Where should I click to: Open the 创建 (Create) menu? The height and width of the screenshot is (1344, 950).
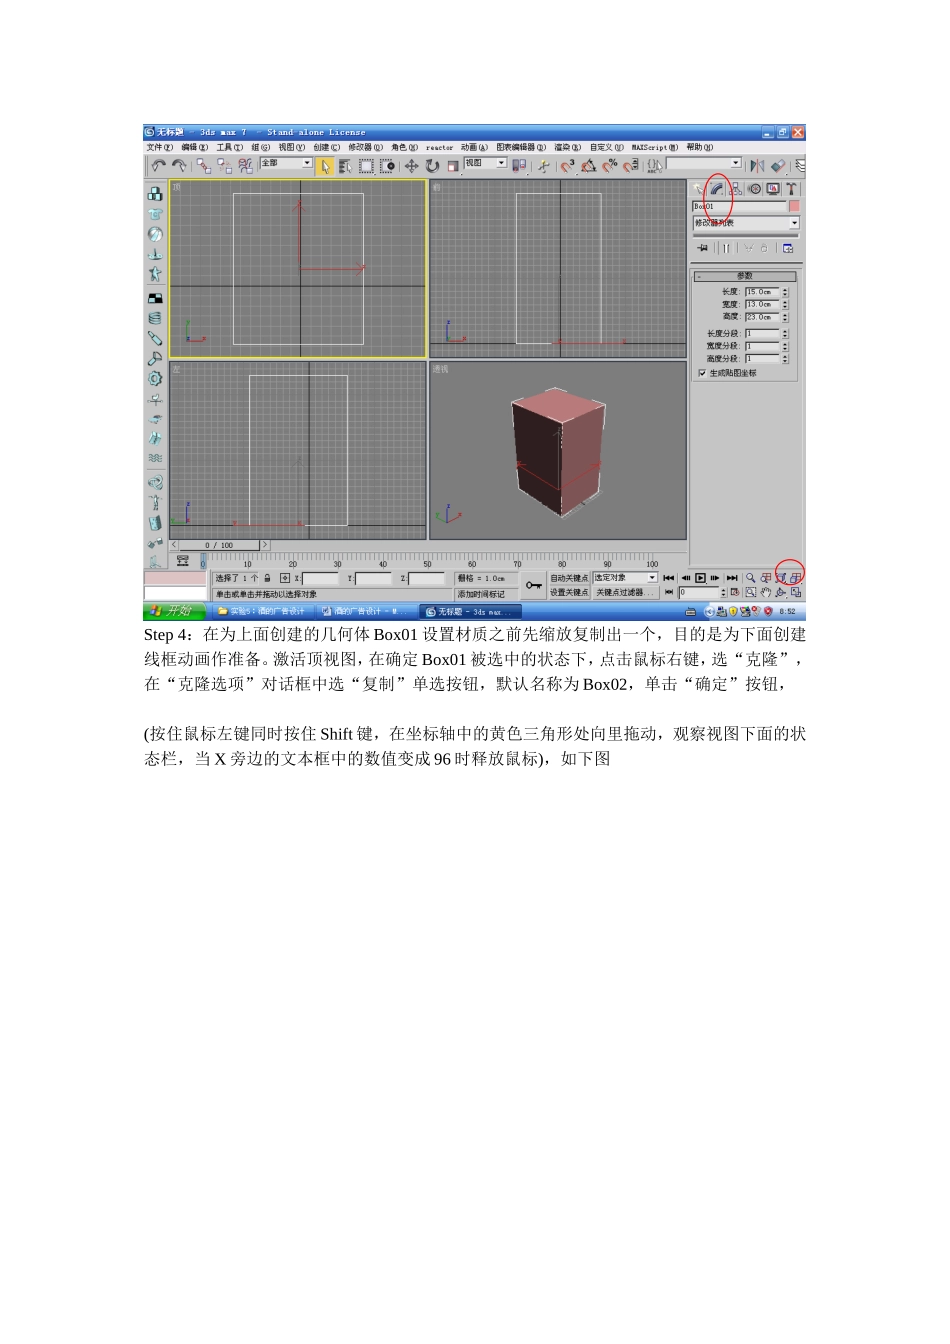(x=327, y=147)
